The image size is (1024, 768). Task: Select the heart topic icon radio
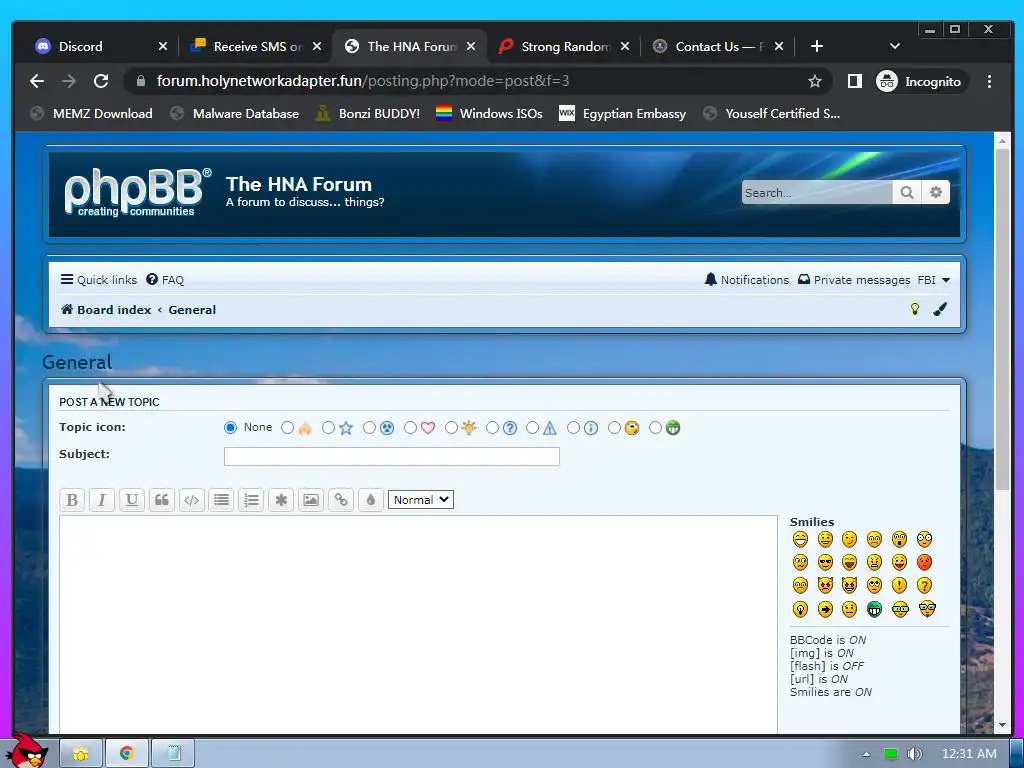(x=410, y=428)
